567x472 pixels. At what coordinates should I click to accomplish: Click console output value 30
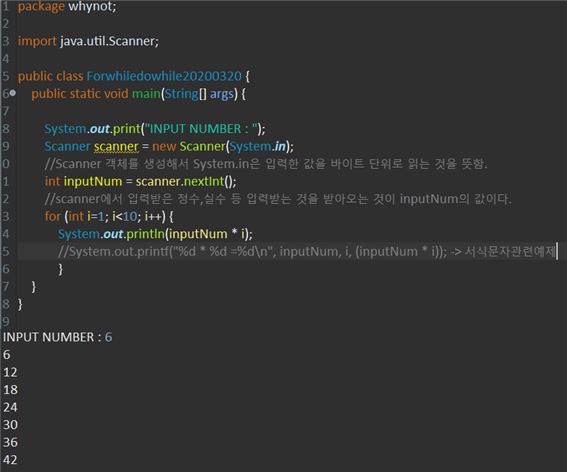tap(10, 425)
